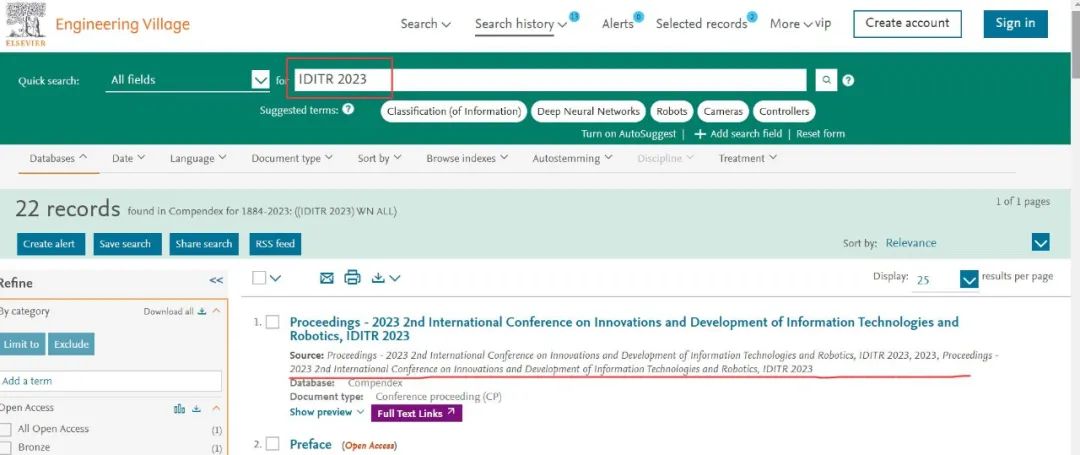Screen dimensions: 1080x455
Task: Download Open Access facet data icon
Action: tap(196, 409)
